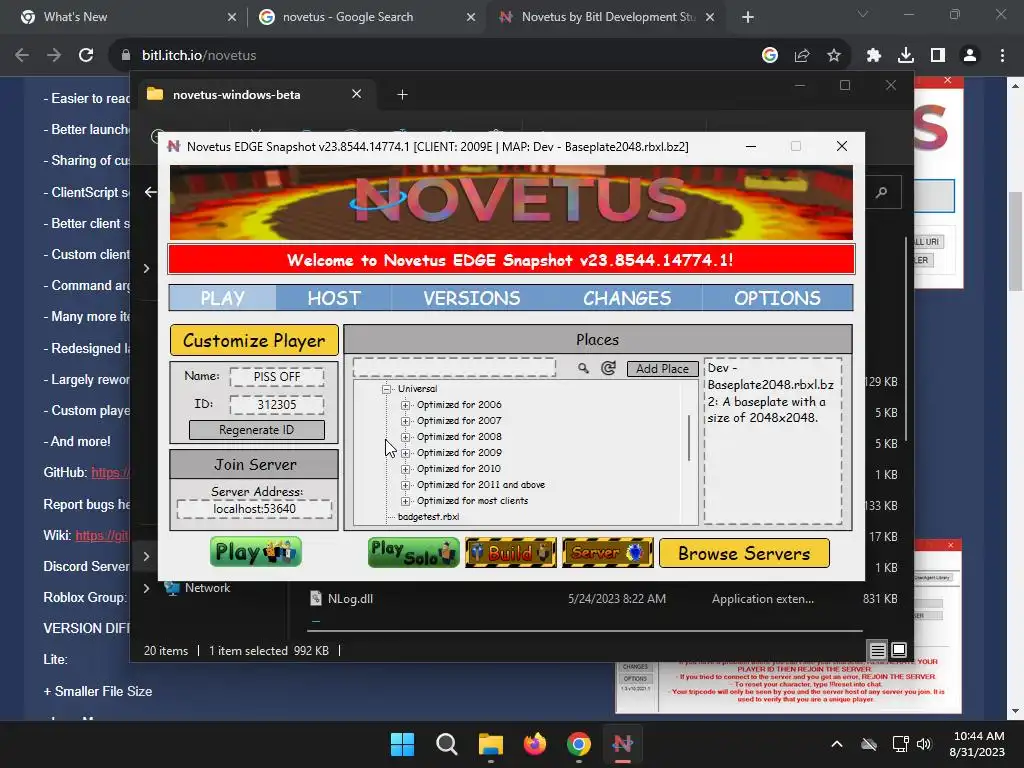Click the player Name field
This screenshot has width=1024, height=768.
click(277, 377)
